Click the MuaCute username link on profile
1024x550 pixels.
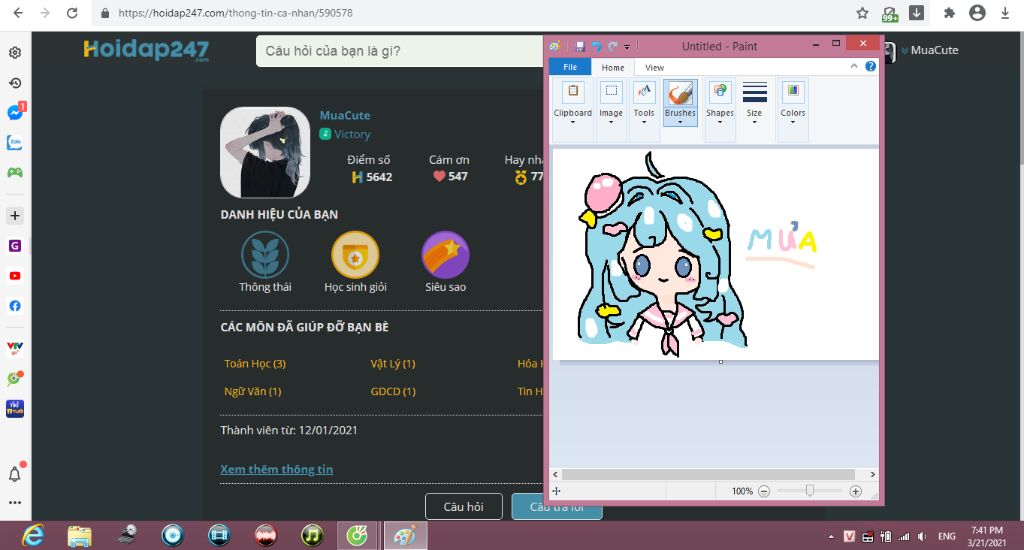(345, 116)
